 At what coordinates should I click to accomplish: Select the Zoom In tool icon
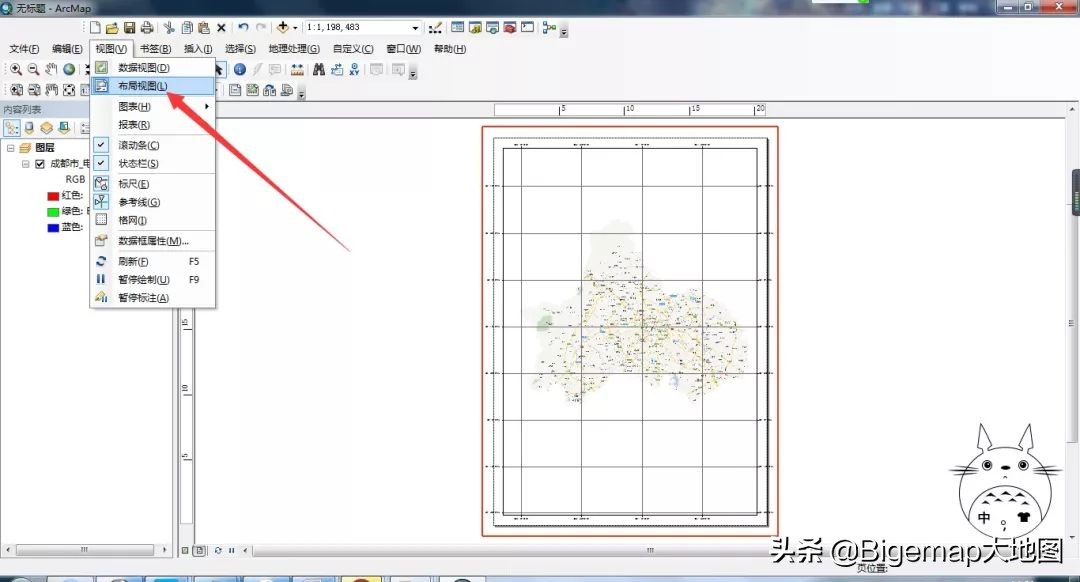pos(17,68)
